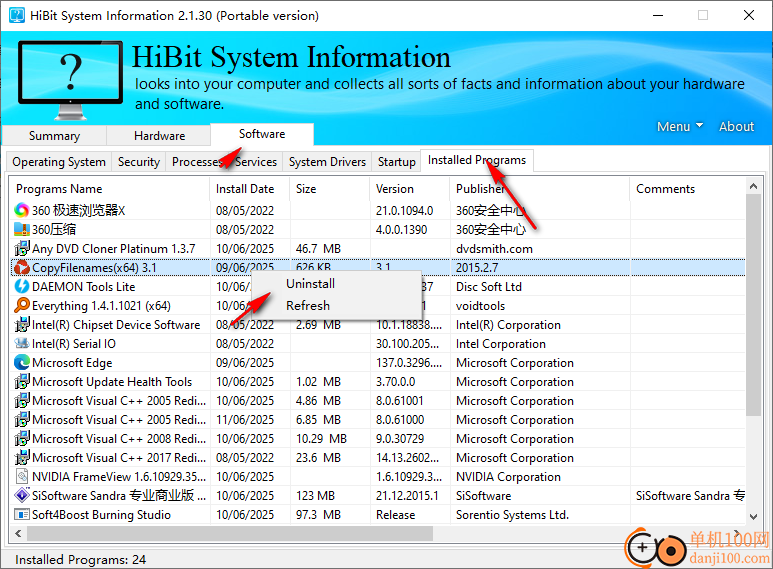Click icon of Visual C++ 2005 4.86 MB row
Viewport: 773px width, 569px height.
[22, 401]
